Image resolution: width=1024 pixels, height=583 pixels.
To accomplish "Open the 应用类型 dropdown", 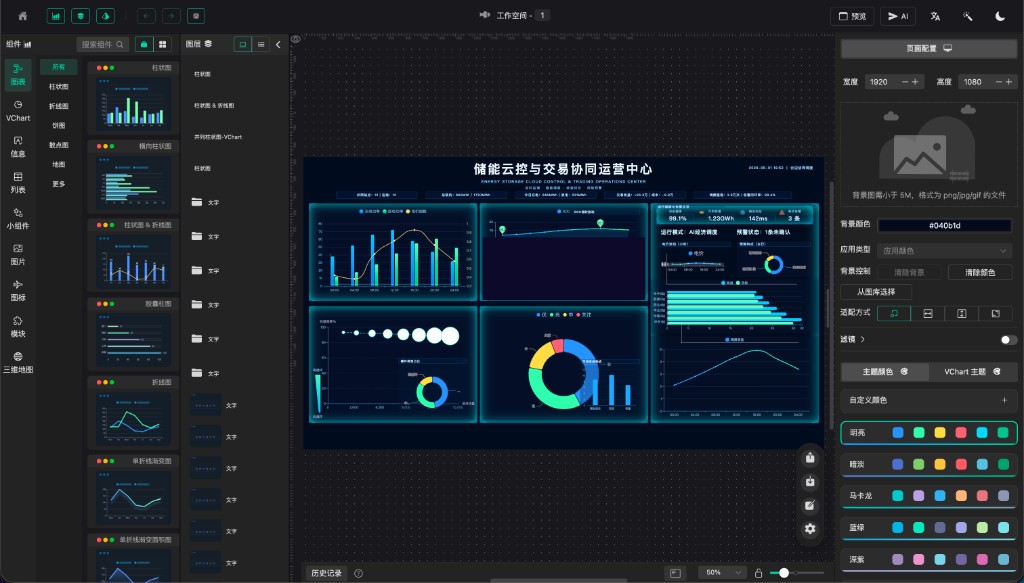I will (x=944, y=251).
